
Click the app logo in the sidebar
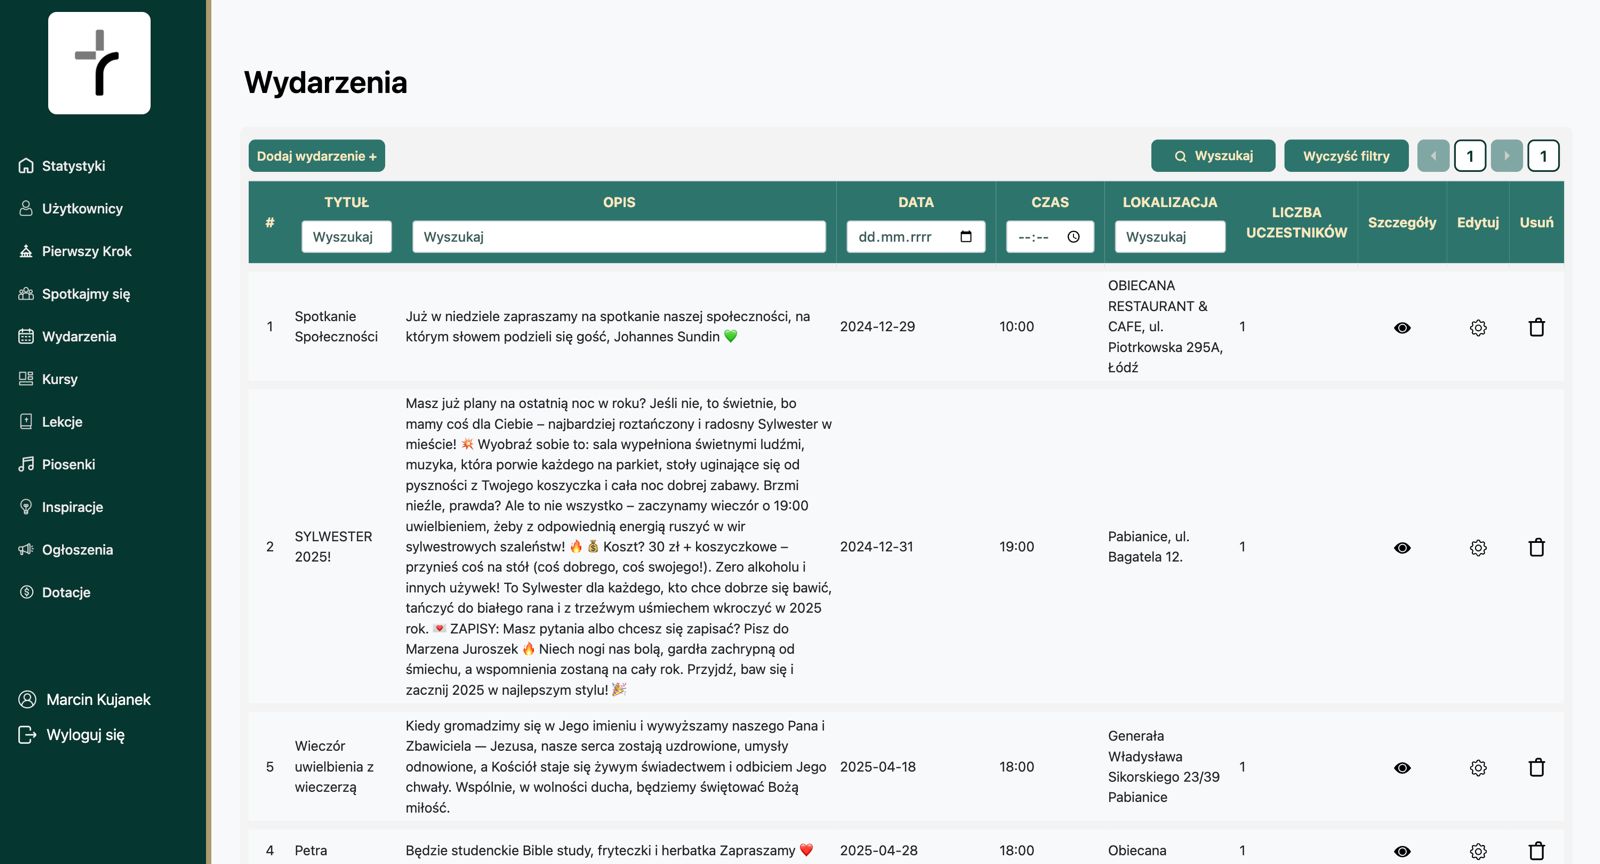click(99, 63)
